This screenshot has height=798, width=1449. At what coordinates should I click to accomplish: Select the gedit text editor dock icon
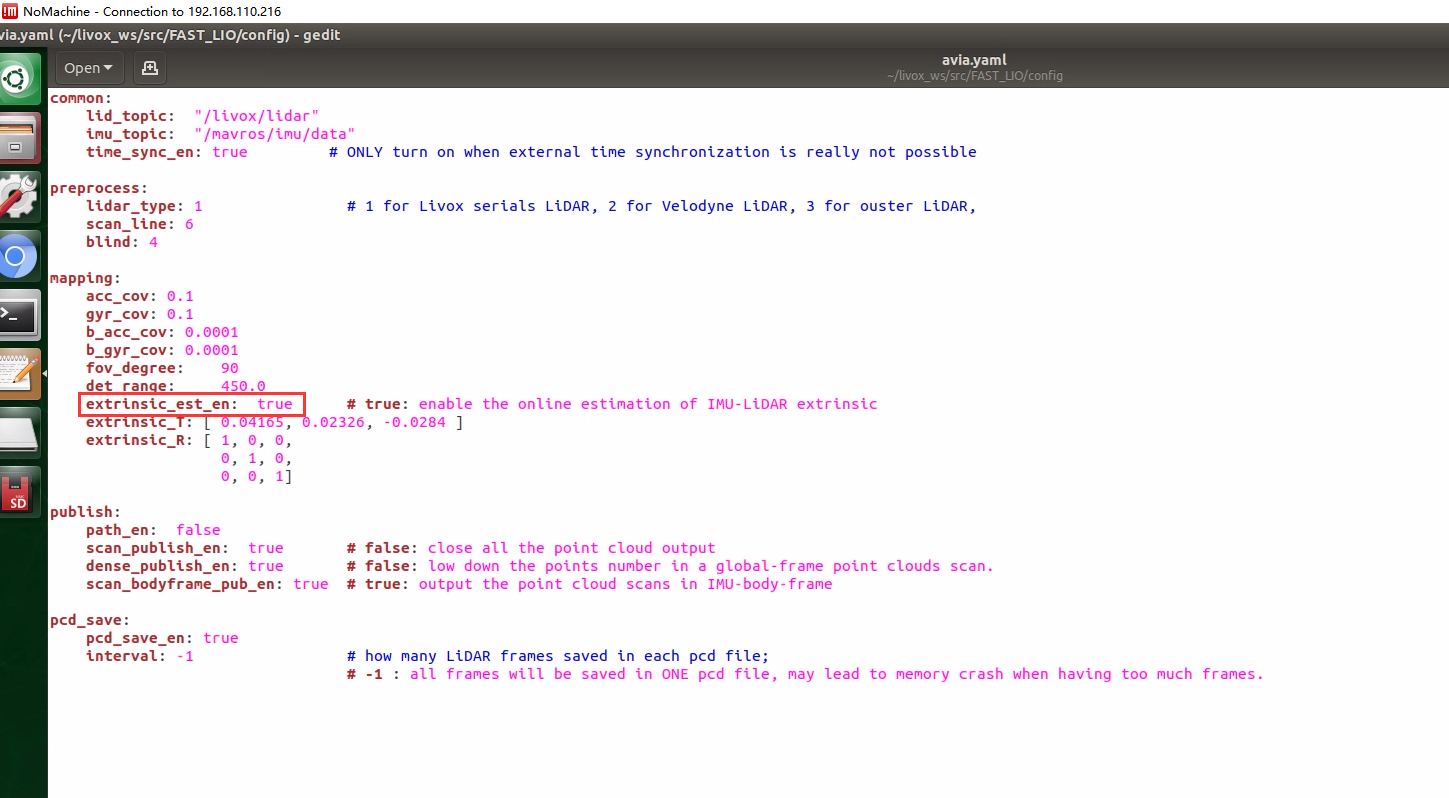(x=20, y=374)
